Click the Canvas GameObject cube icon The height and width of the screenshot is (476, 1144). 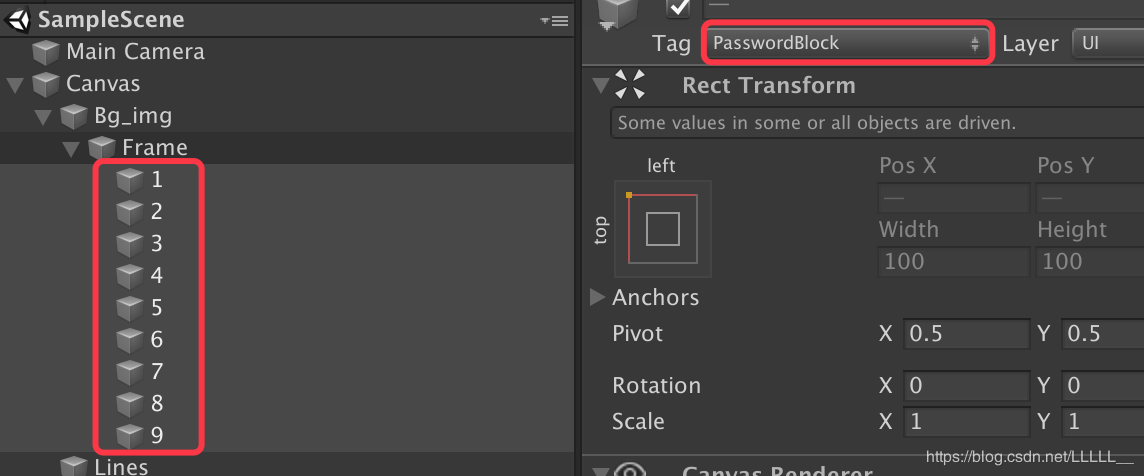click(x=46, y=84)
